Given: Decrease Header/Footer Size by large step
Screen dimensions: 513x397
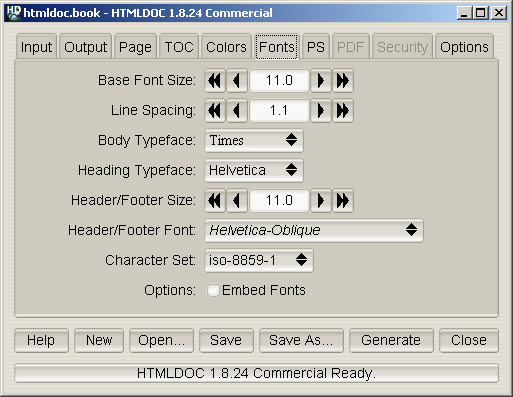Looking at the screenshot, I should (x=215, y=201).
